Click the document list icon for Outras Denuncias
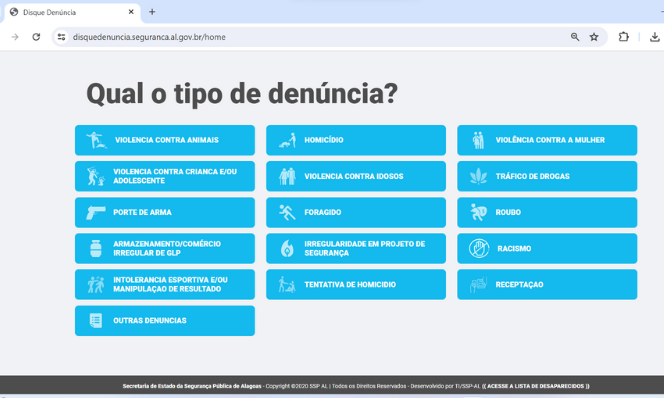664x398 pixels. click(x=96, y=321)
